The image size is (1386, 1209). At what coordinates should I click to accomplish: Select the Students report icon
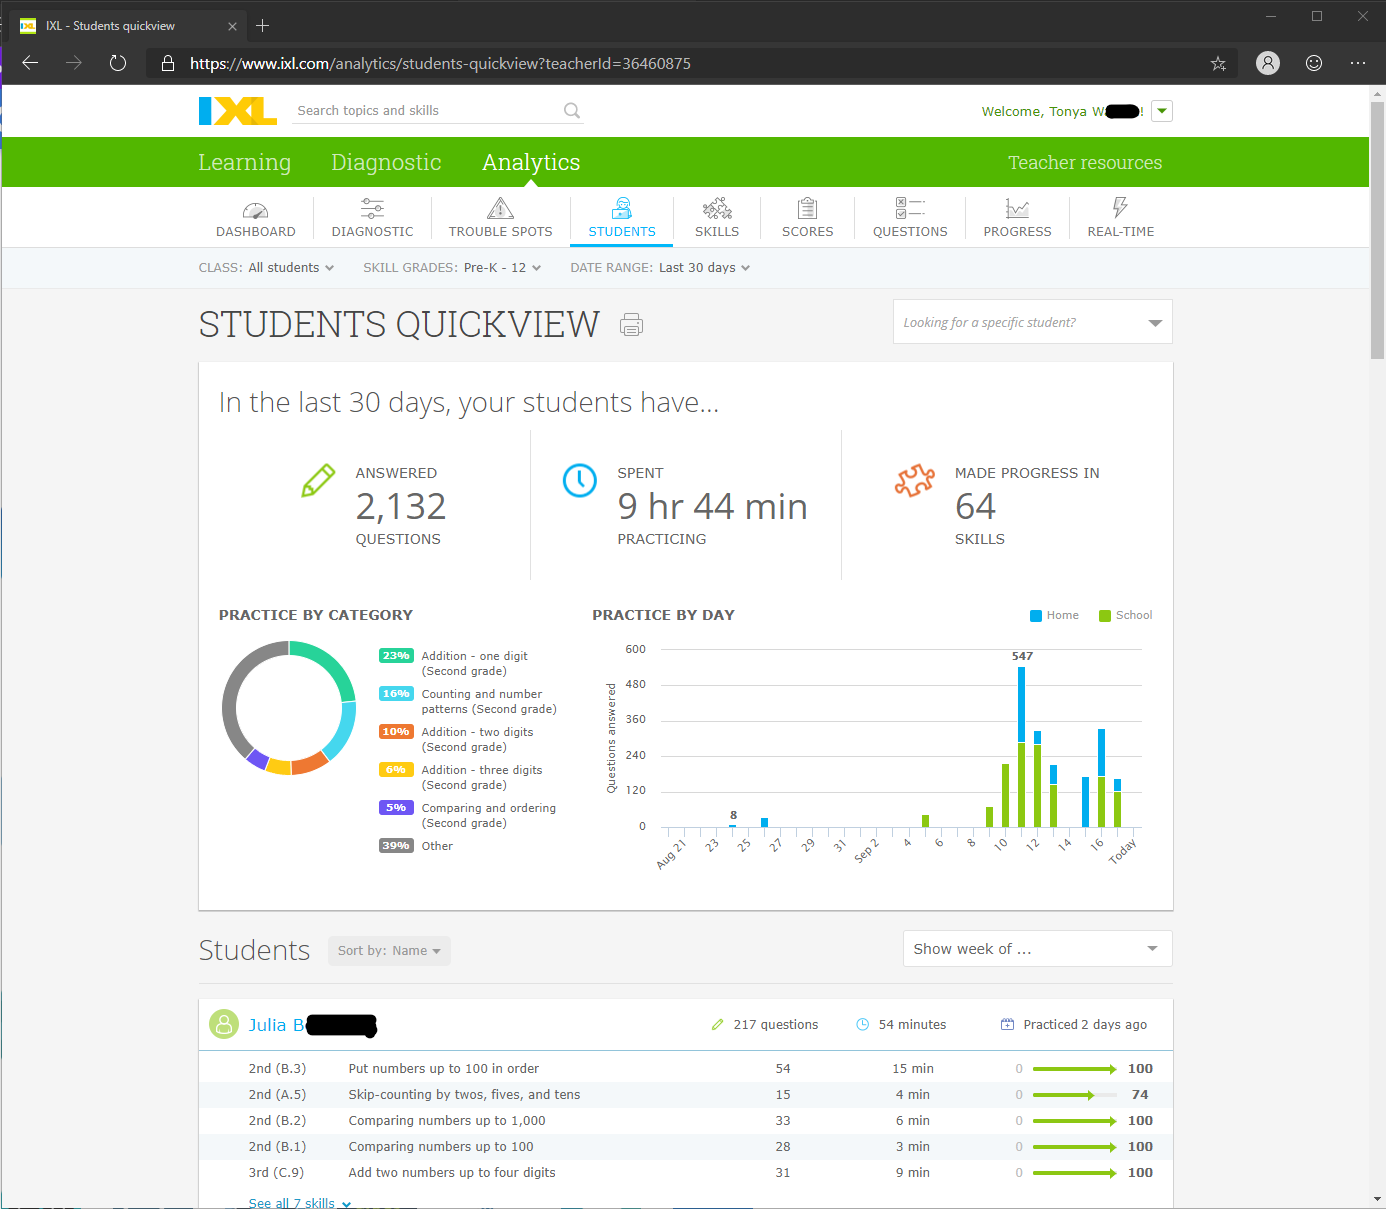[x=622, y=208]
